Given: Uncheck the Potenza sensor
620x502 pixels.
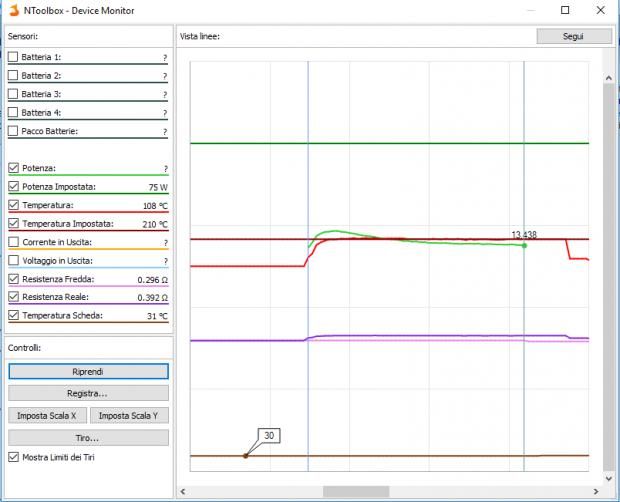Looking at the screenshot, I should point(13,168).
